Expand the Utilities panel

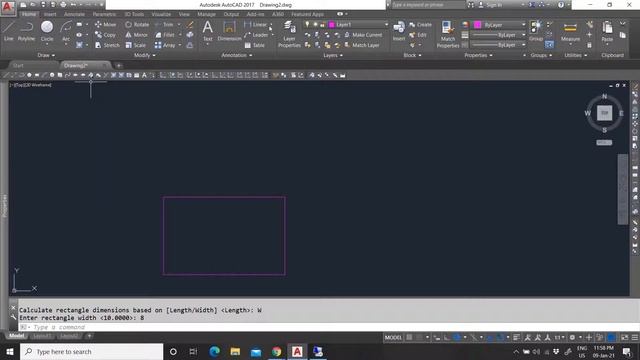tap(576, 55)
